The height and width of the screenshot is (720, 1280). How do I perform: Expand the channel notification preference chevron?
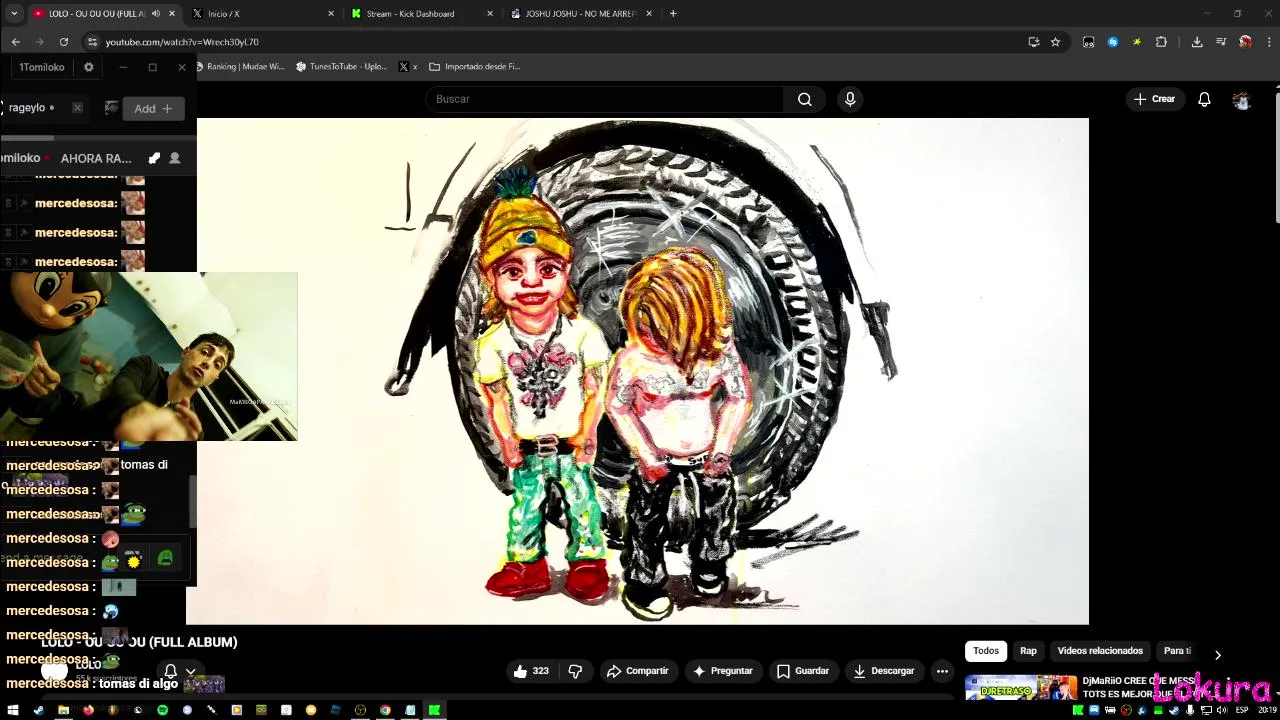190,671
